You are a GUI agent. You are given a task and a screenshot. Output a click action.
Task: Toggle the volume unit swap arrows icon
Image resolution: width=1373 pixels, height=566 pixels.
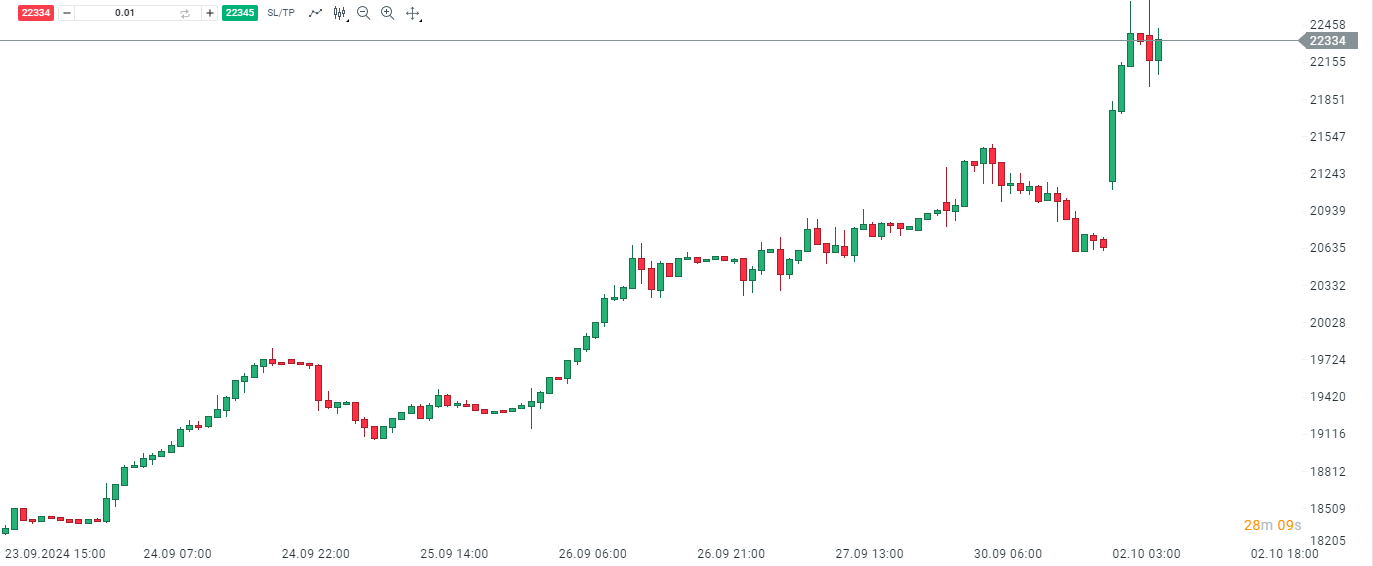point(185,13)
